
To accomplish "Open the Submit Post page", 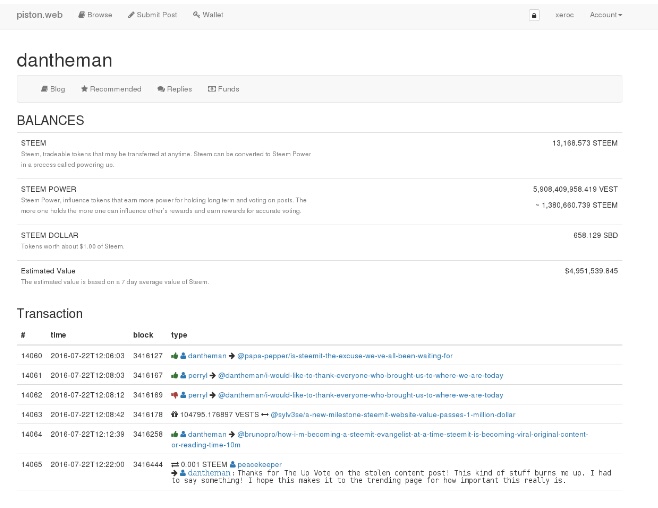I will point(152,15).
